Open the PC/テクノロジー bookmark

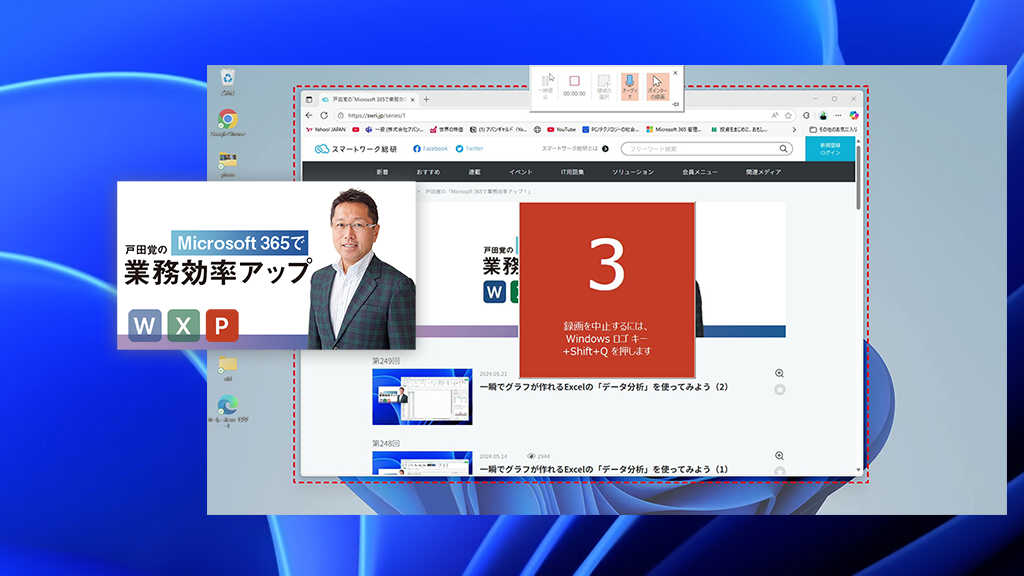[x=611, y=129]
